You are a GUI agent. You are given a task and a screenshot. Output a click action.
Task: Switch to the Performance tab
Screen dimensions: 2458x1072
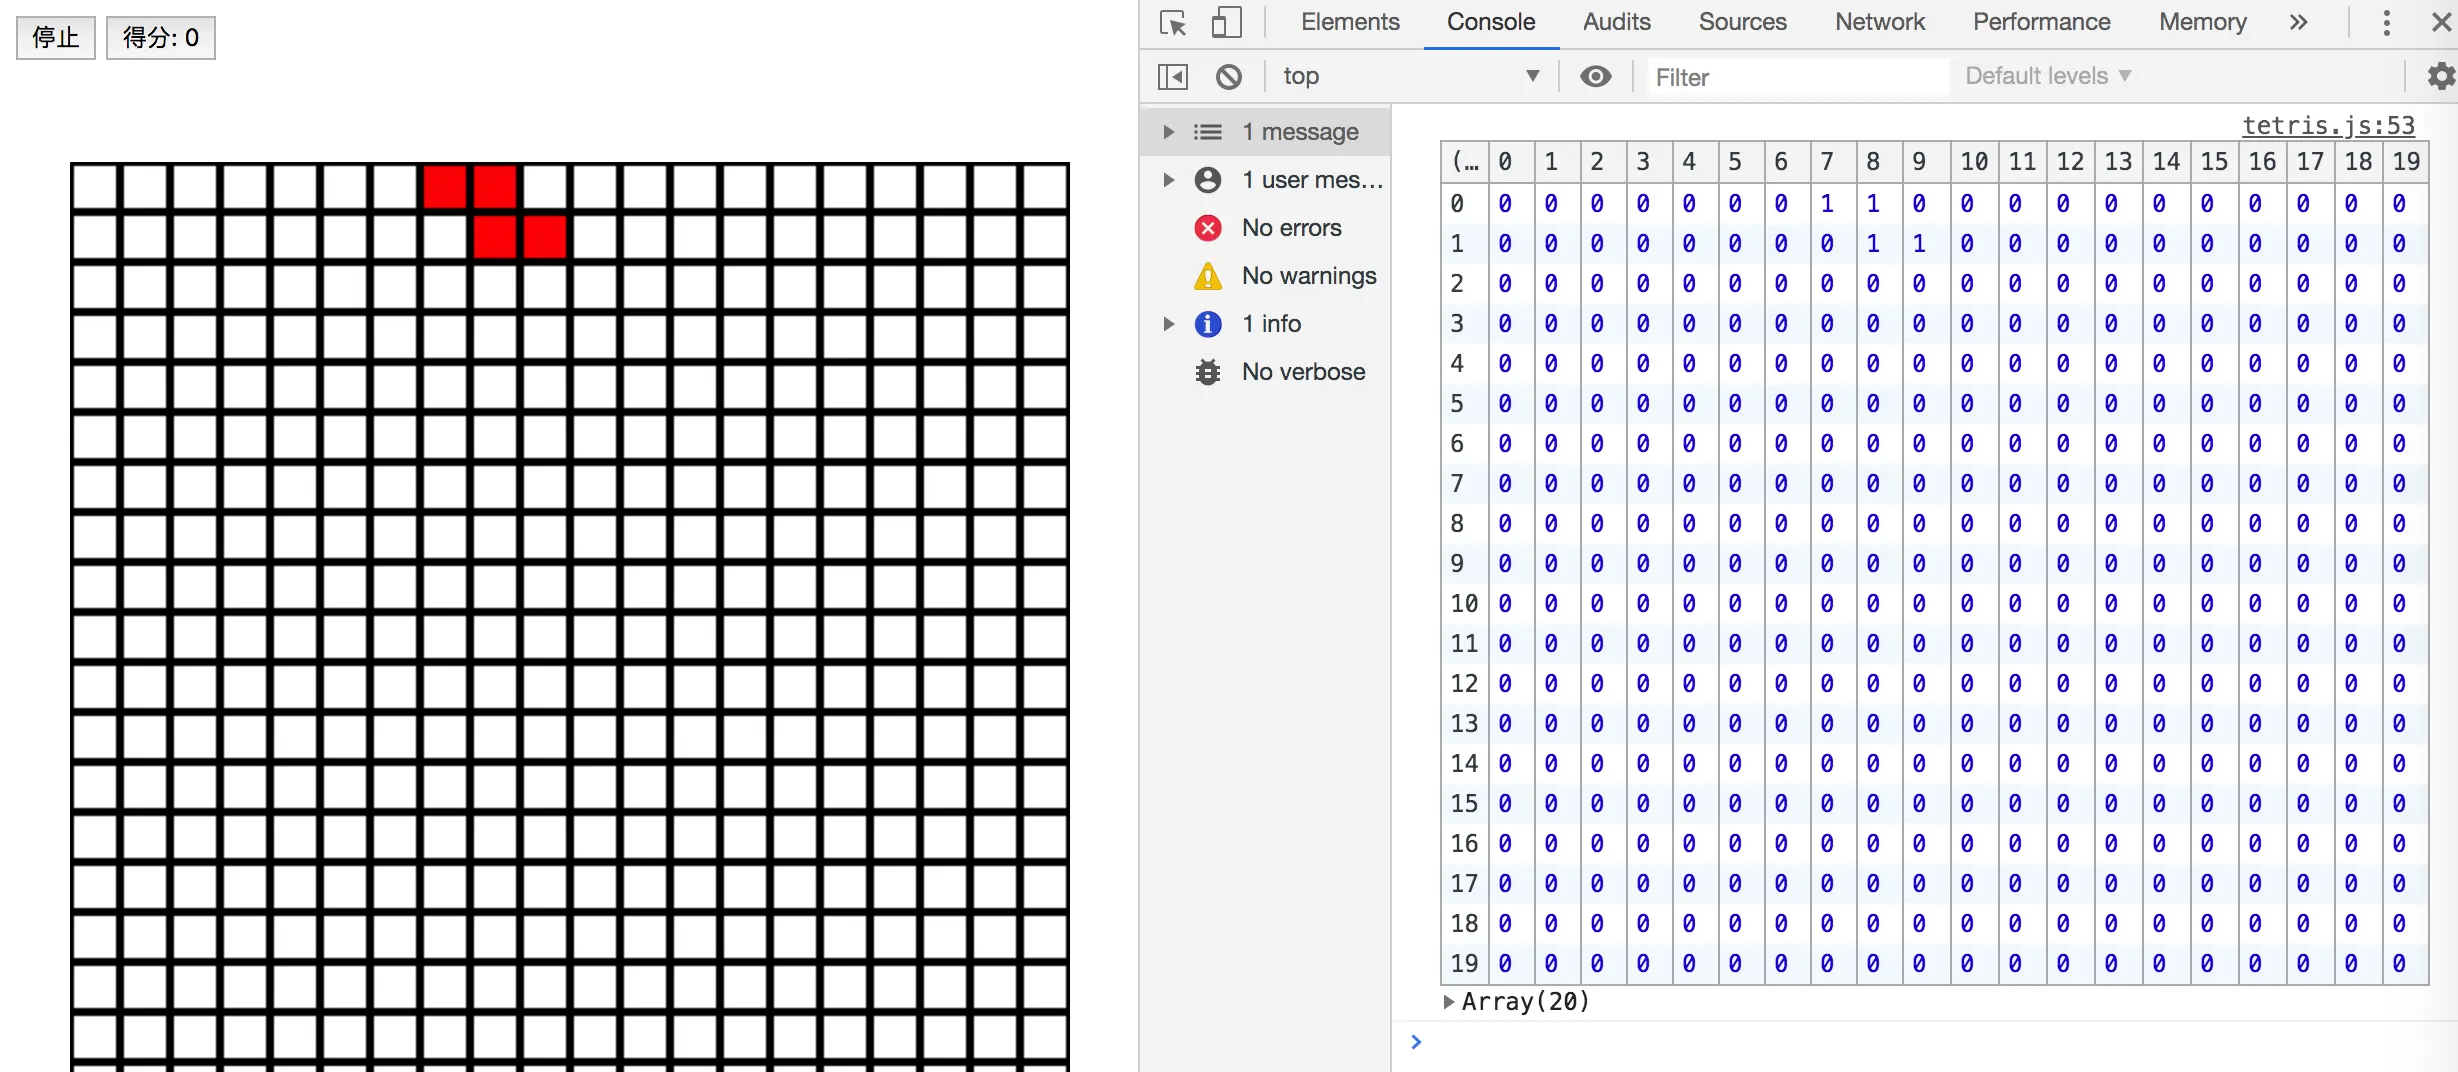pyautogui.click(x=2042, y=22)
